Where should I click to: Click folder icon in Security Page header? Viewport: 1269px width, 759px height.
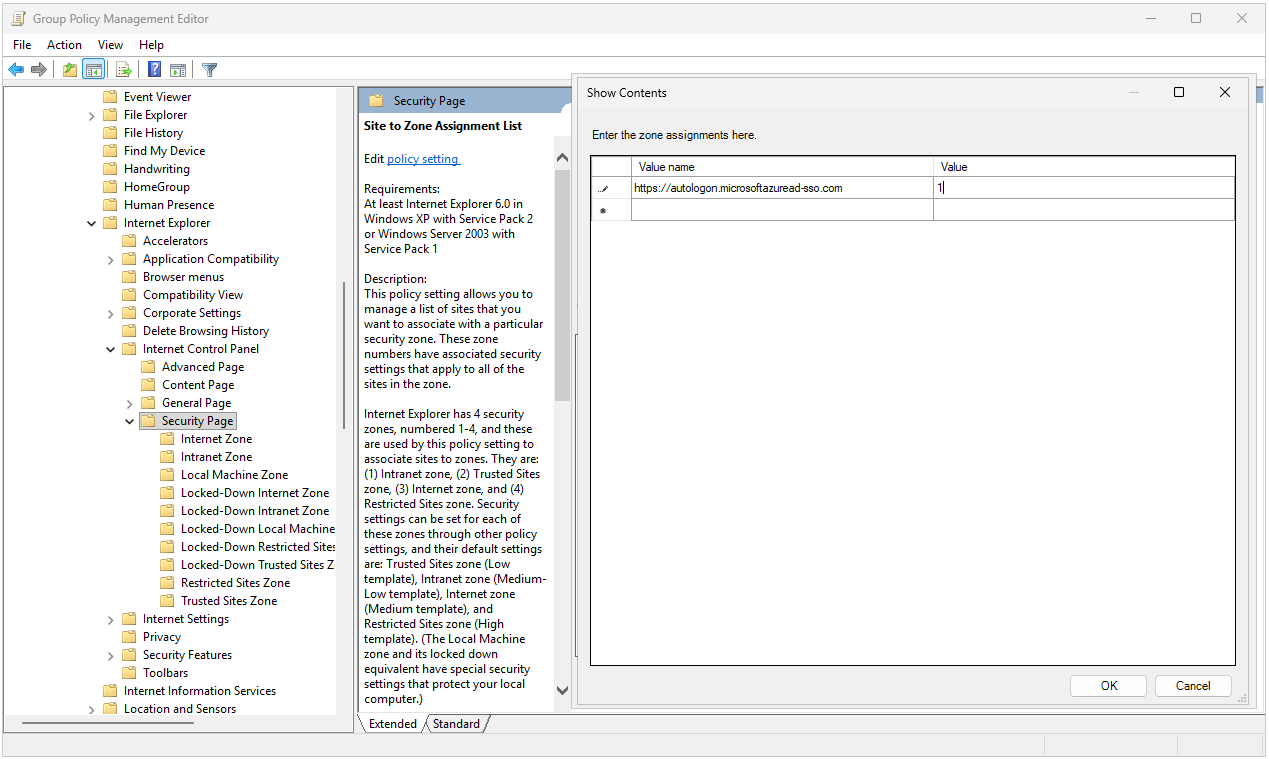(x=376, y=100)
